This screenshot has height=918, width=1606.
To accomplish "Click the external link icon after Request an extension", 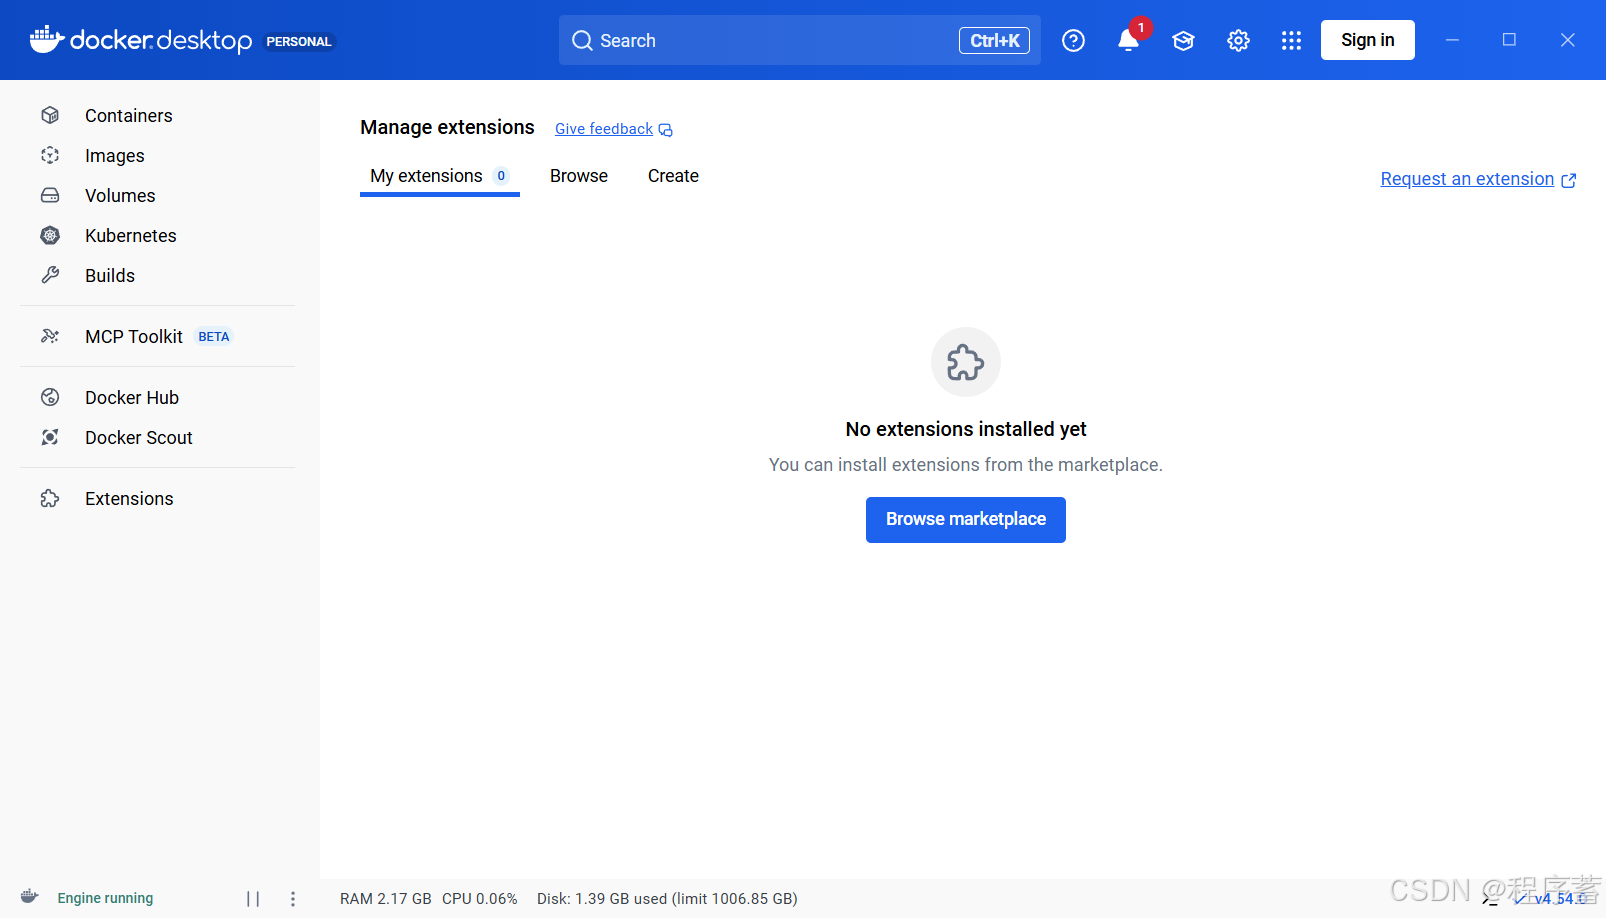I will 1569,180.
